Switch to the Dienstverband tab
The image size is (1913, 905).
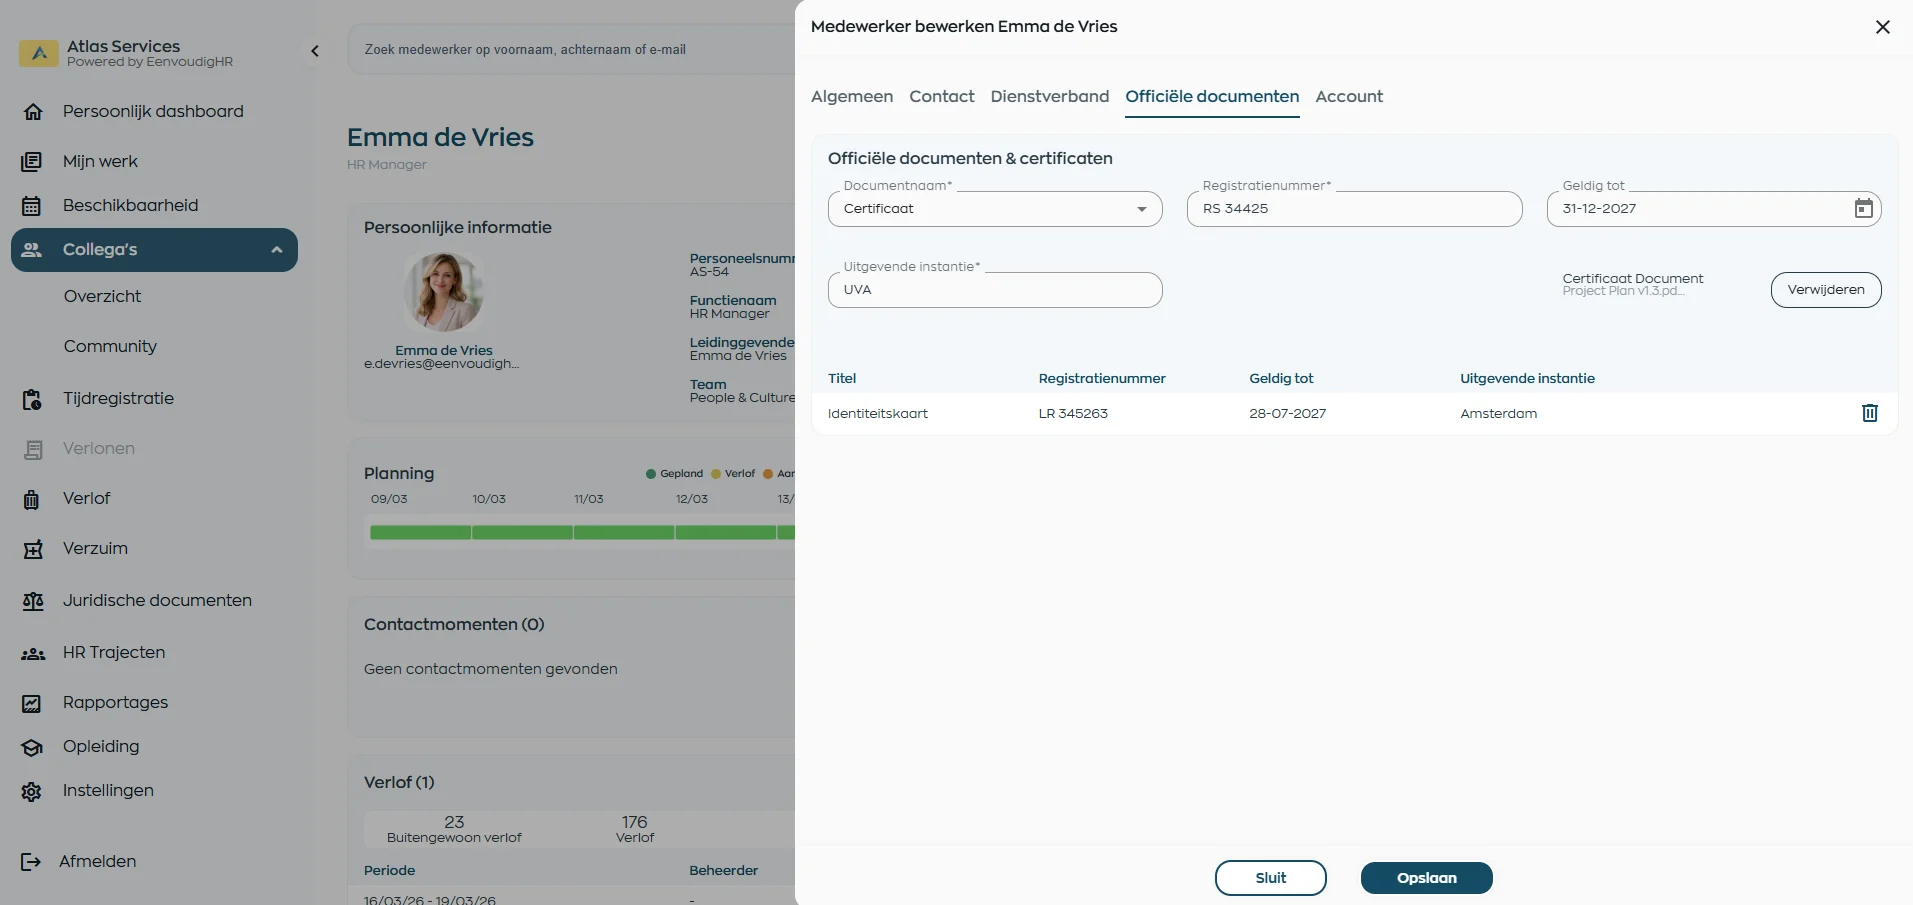tap(1049, 97)
